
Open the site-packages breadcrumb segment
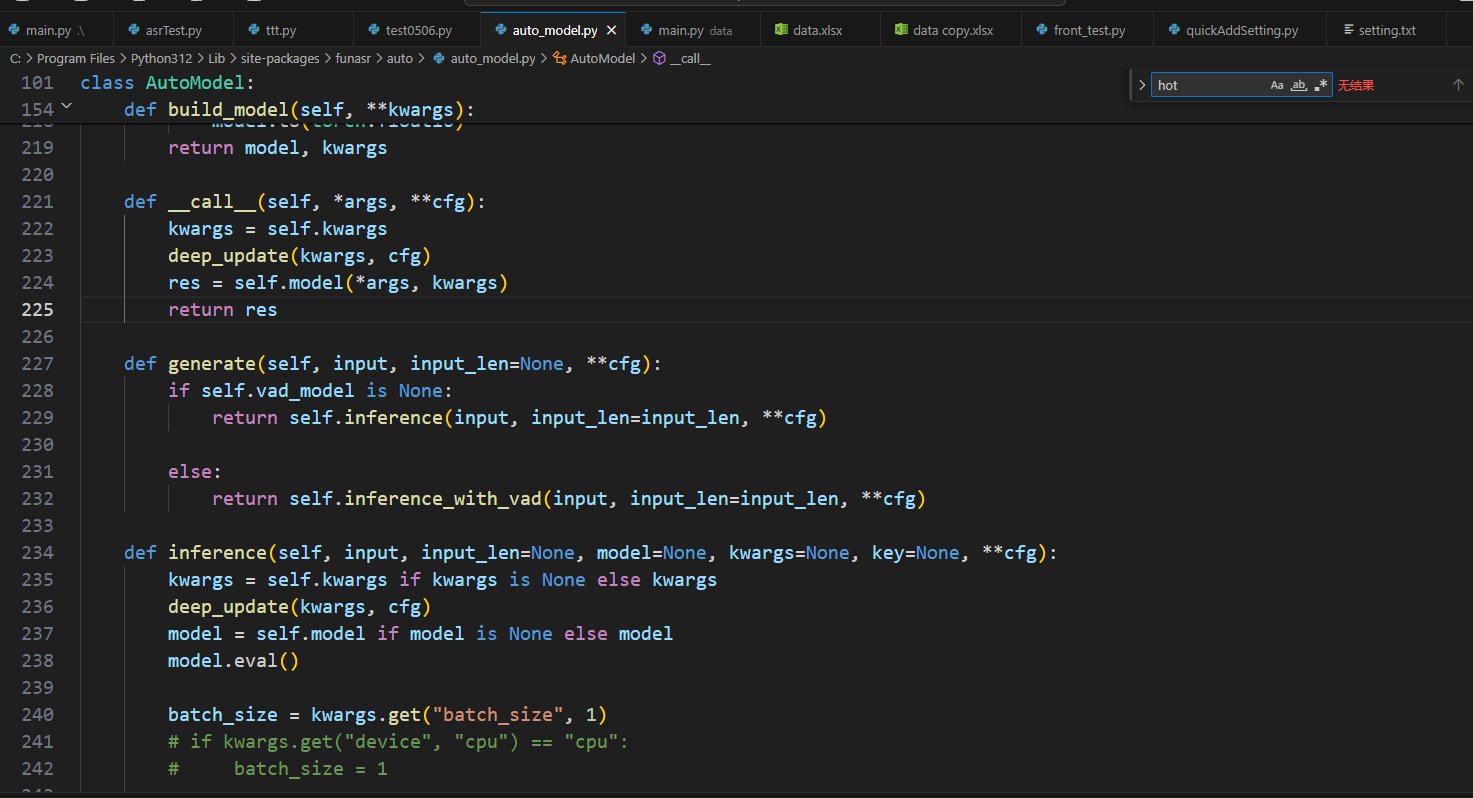[280, 58]
